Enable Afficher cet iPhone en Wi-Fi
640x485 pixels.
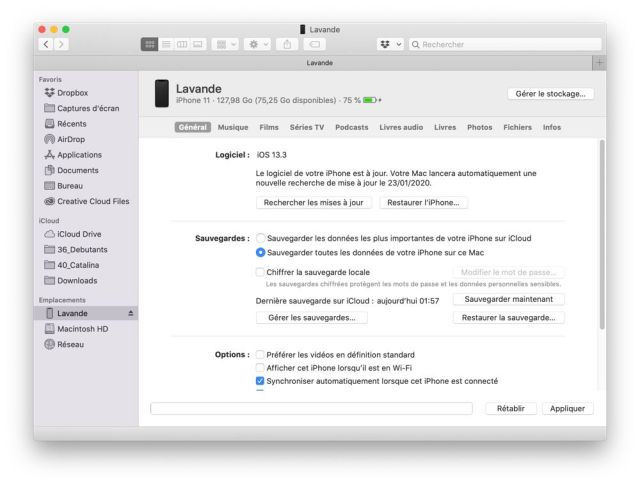(x=260, y=367)
